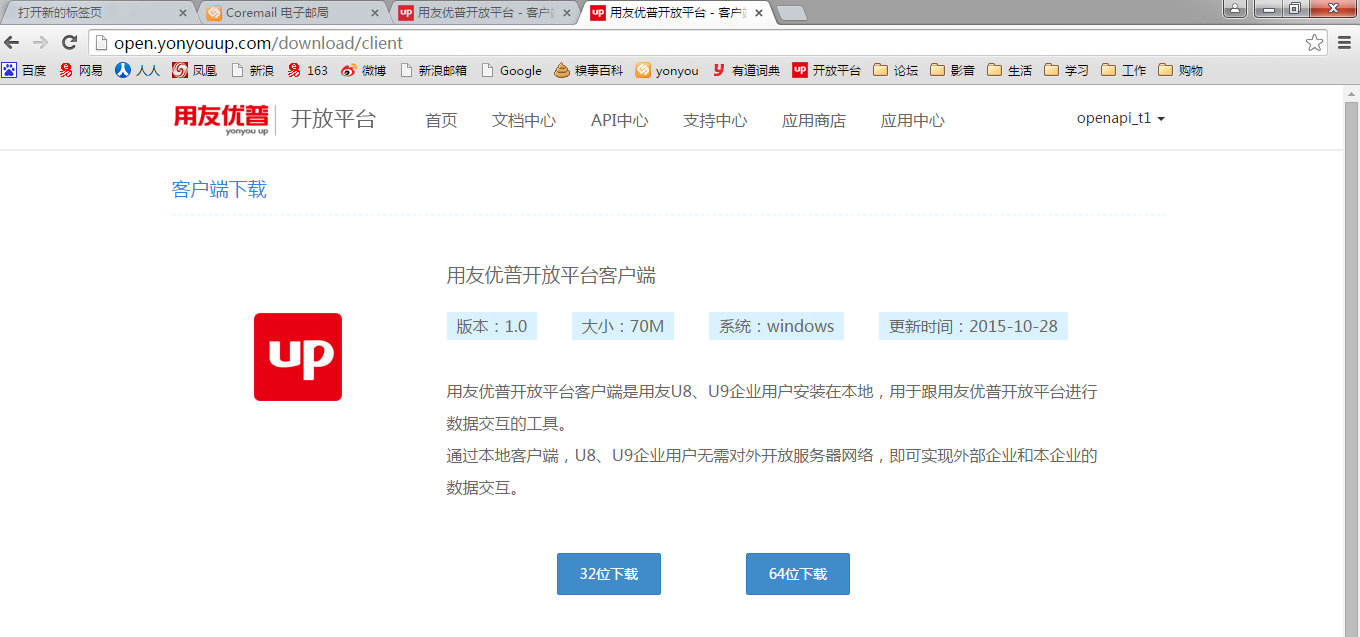
Task: Open the 开放平台 bookmark
Action: (x=826, y=70)
